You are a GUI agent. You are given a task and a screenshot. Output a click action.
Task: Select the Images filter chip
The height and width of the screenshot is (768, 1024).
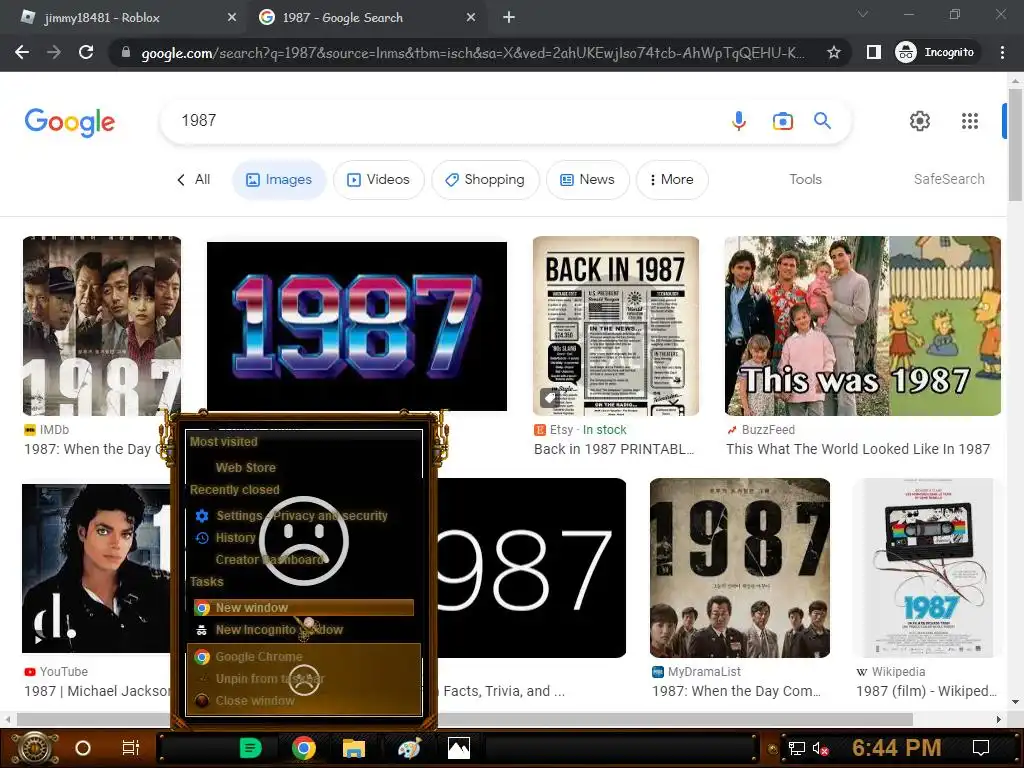279,180
